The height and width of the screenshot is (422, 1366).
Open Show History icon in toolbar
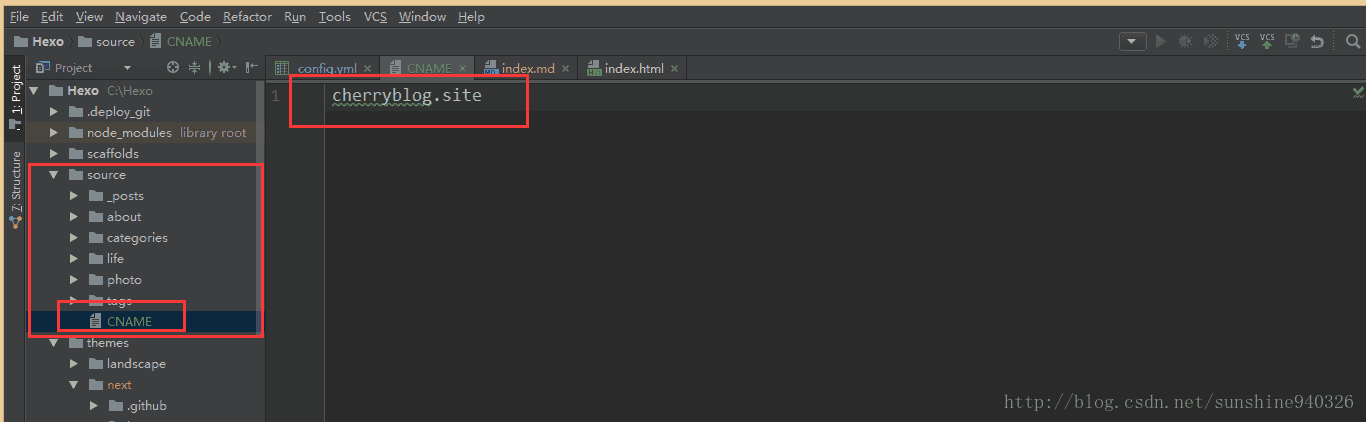click(1292, 41)
